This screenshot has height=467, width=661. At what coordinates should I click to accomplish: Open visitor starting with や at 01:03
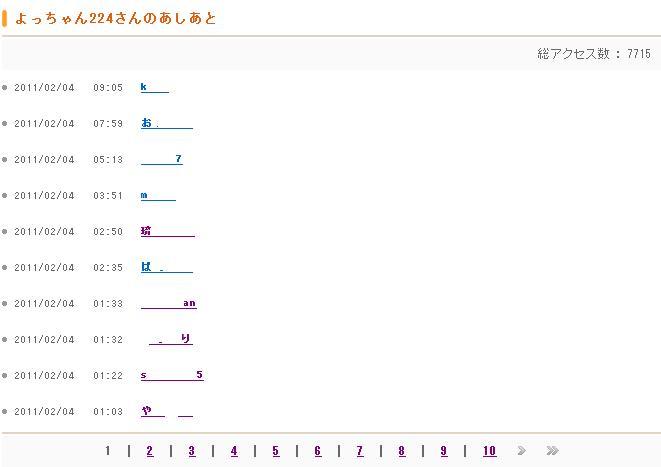click(167, 412)
